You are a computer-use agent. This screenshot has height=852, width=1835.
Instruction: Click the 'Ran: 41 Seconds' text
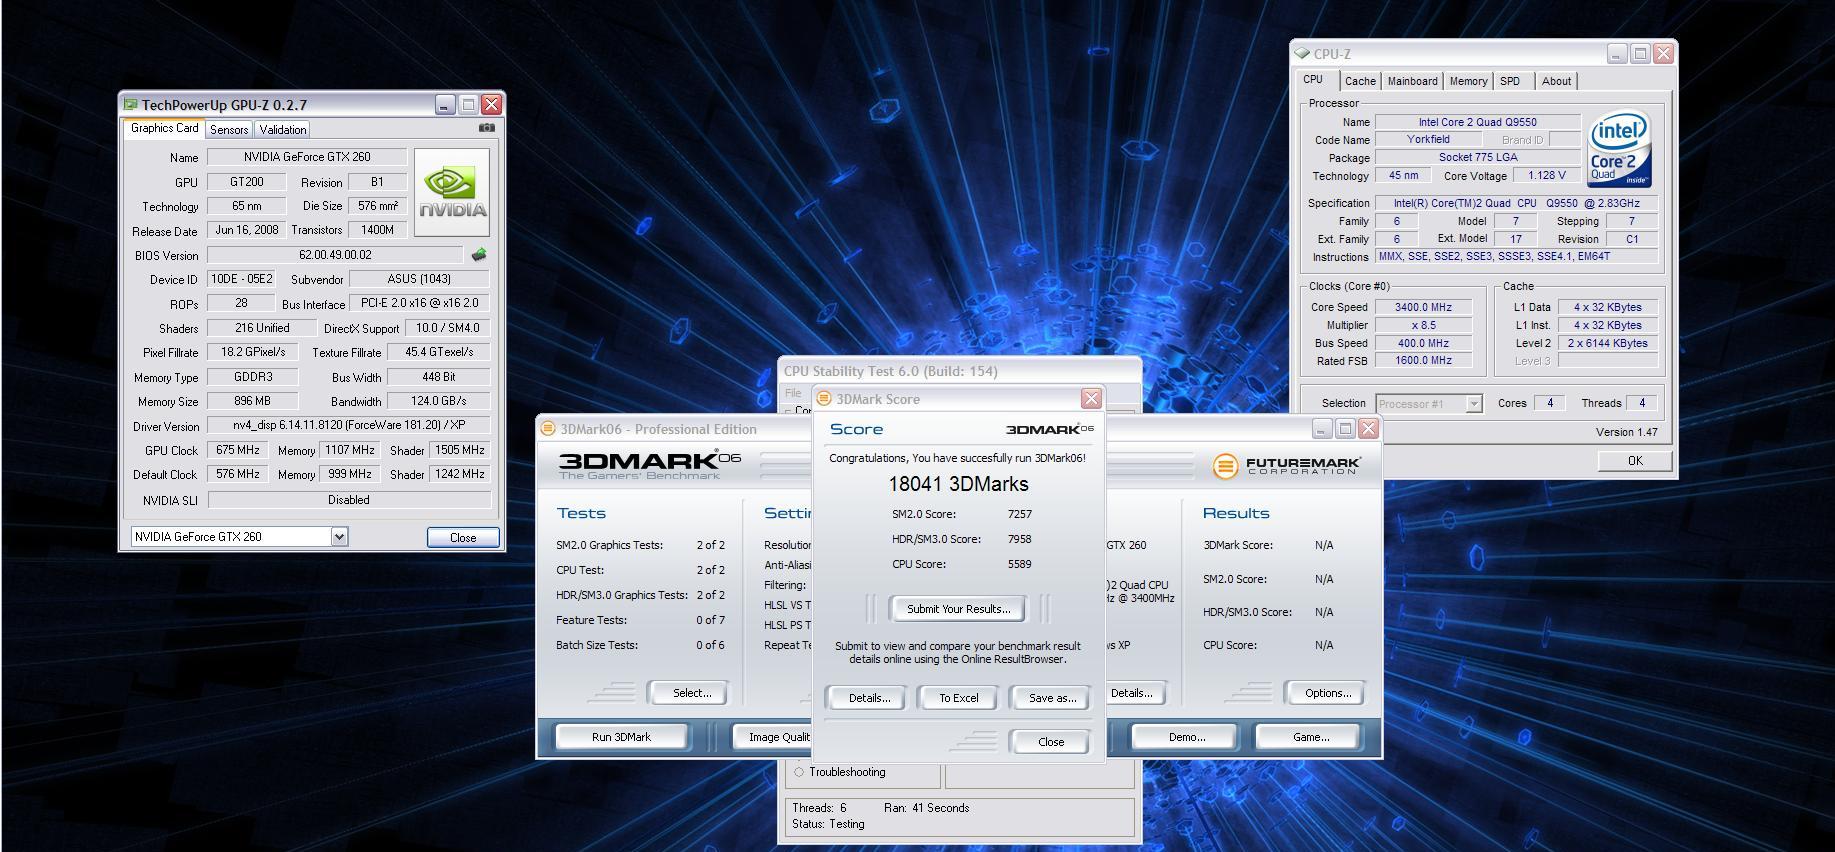tap(926, 808)
